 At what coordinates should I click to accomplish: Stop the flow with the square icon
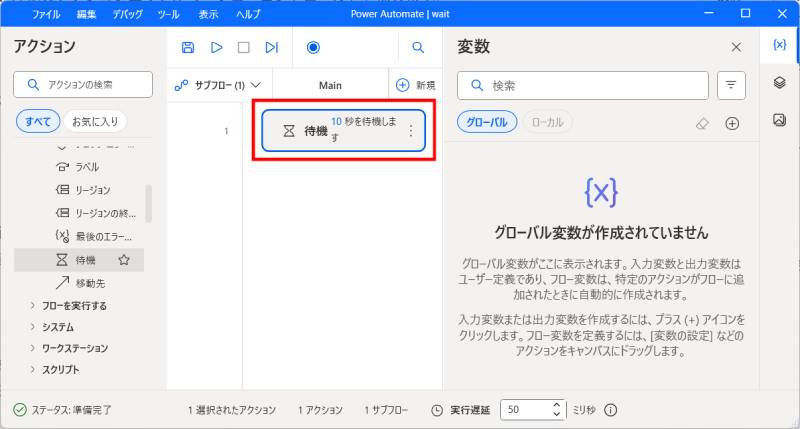[x=243, y=47]
